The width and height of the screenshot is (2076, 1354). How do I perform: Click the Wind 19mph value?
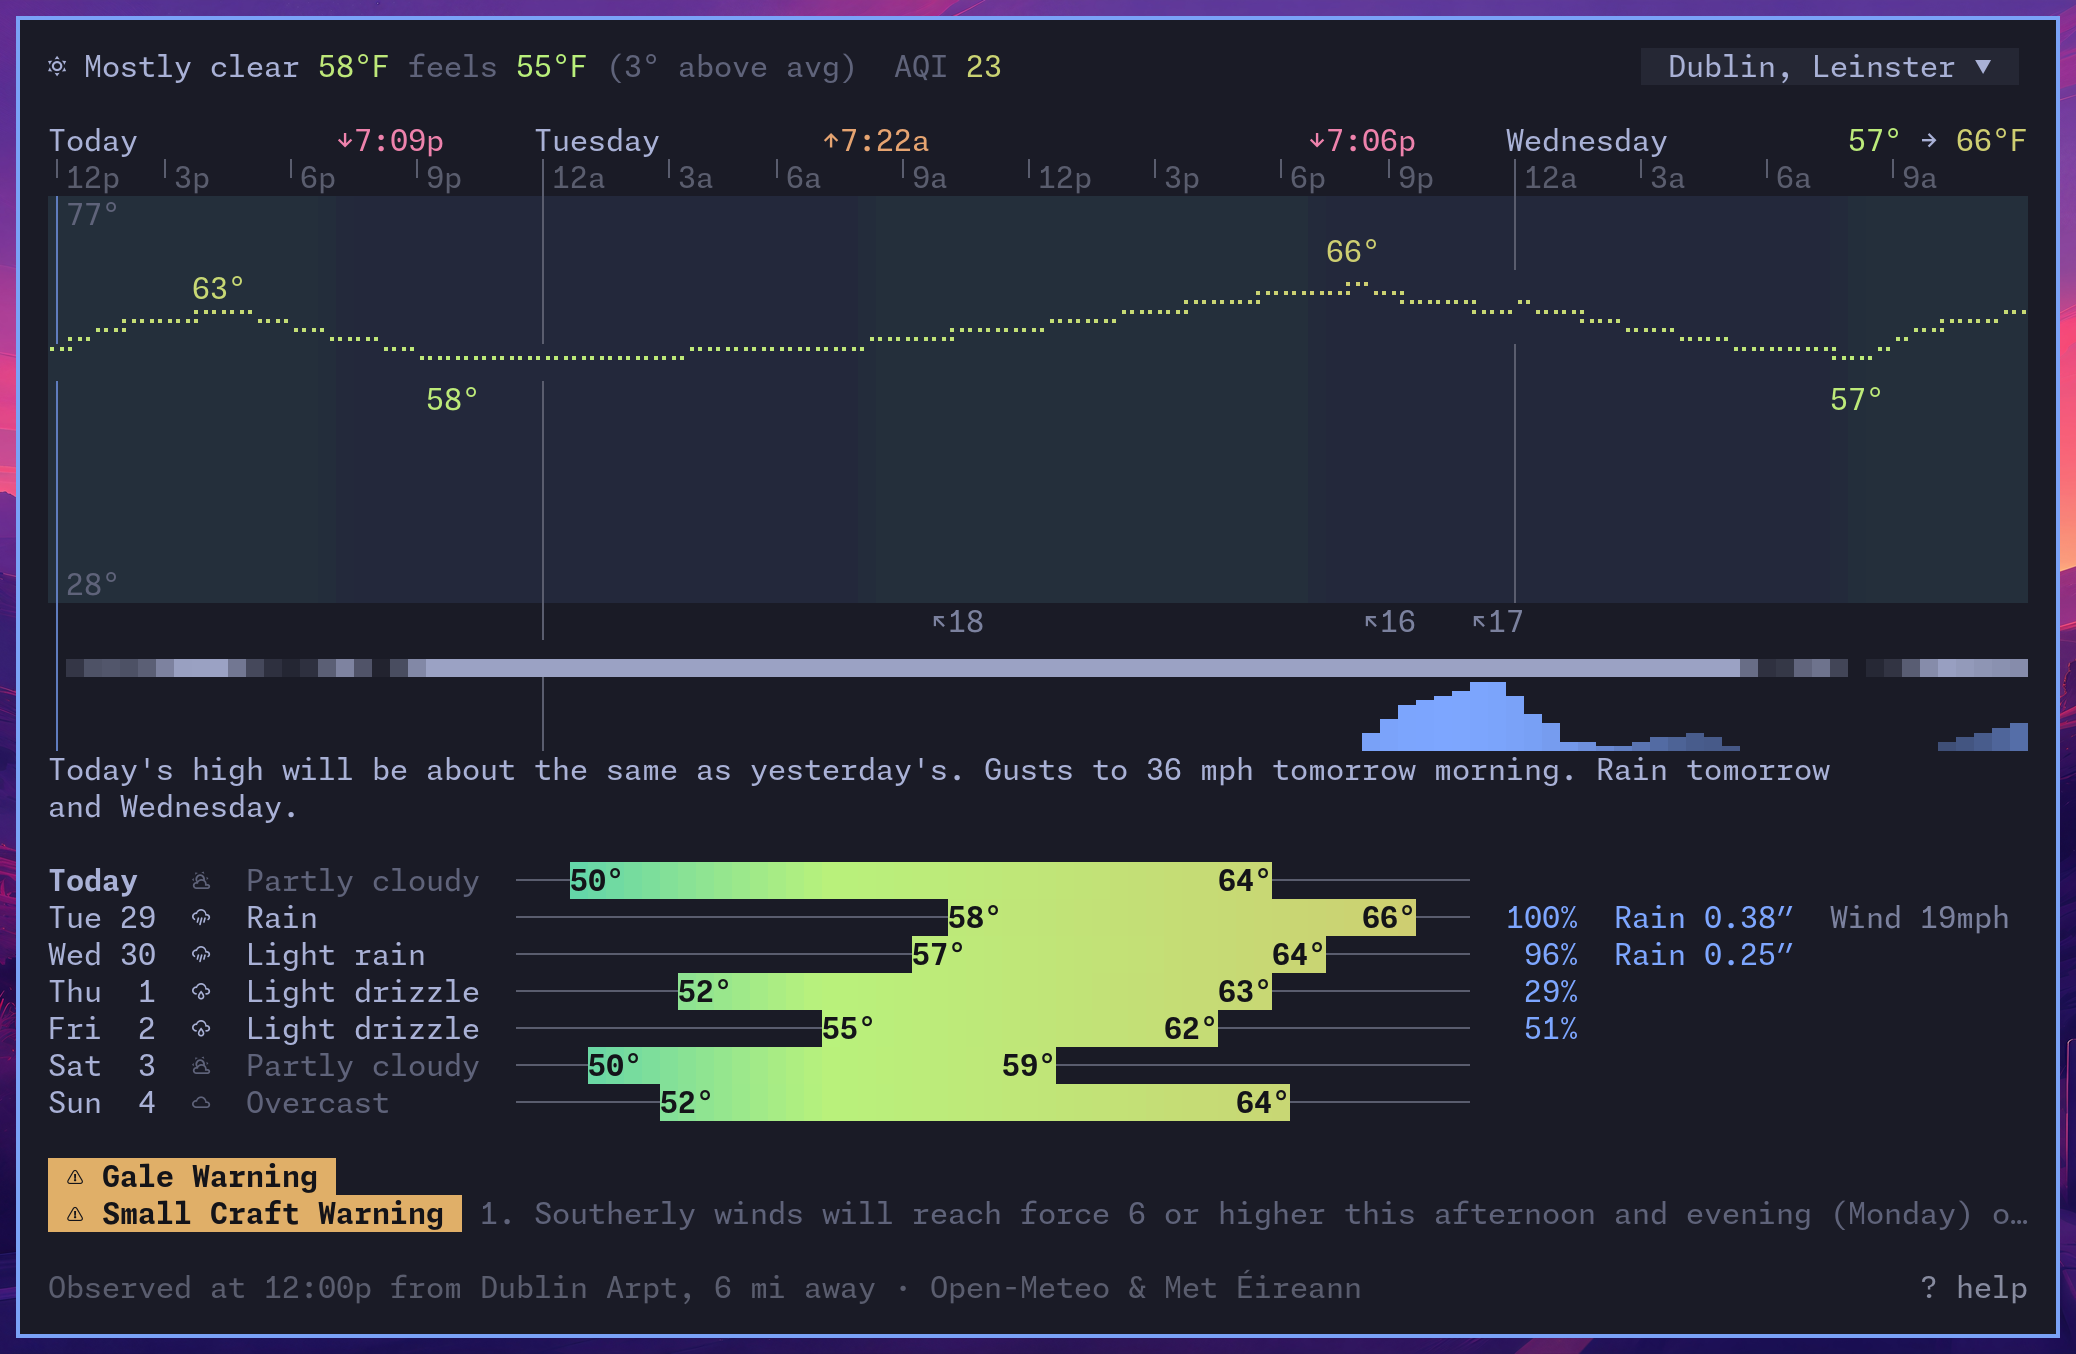click(x=1920, y=918)
